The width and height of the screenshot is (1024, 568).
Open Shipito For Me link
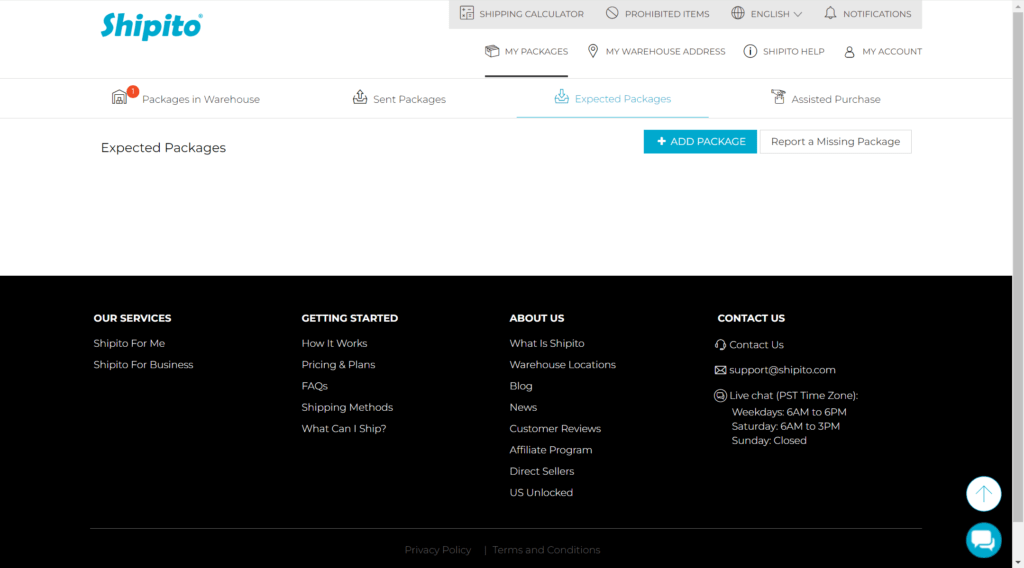coord(129,343)
